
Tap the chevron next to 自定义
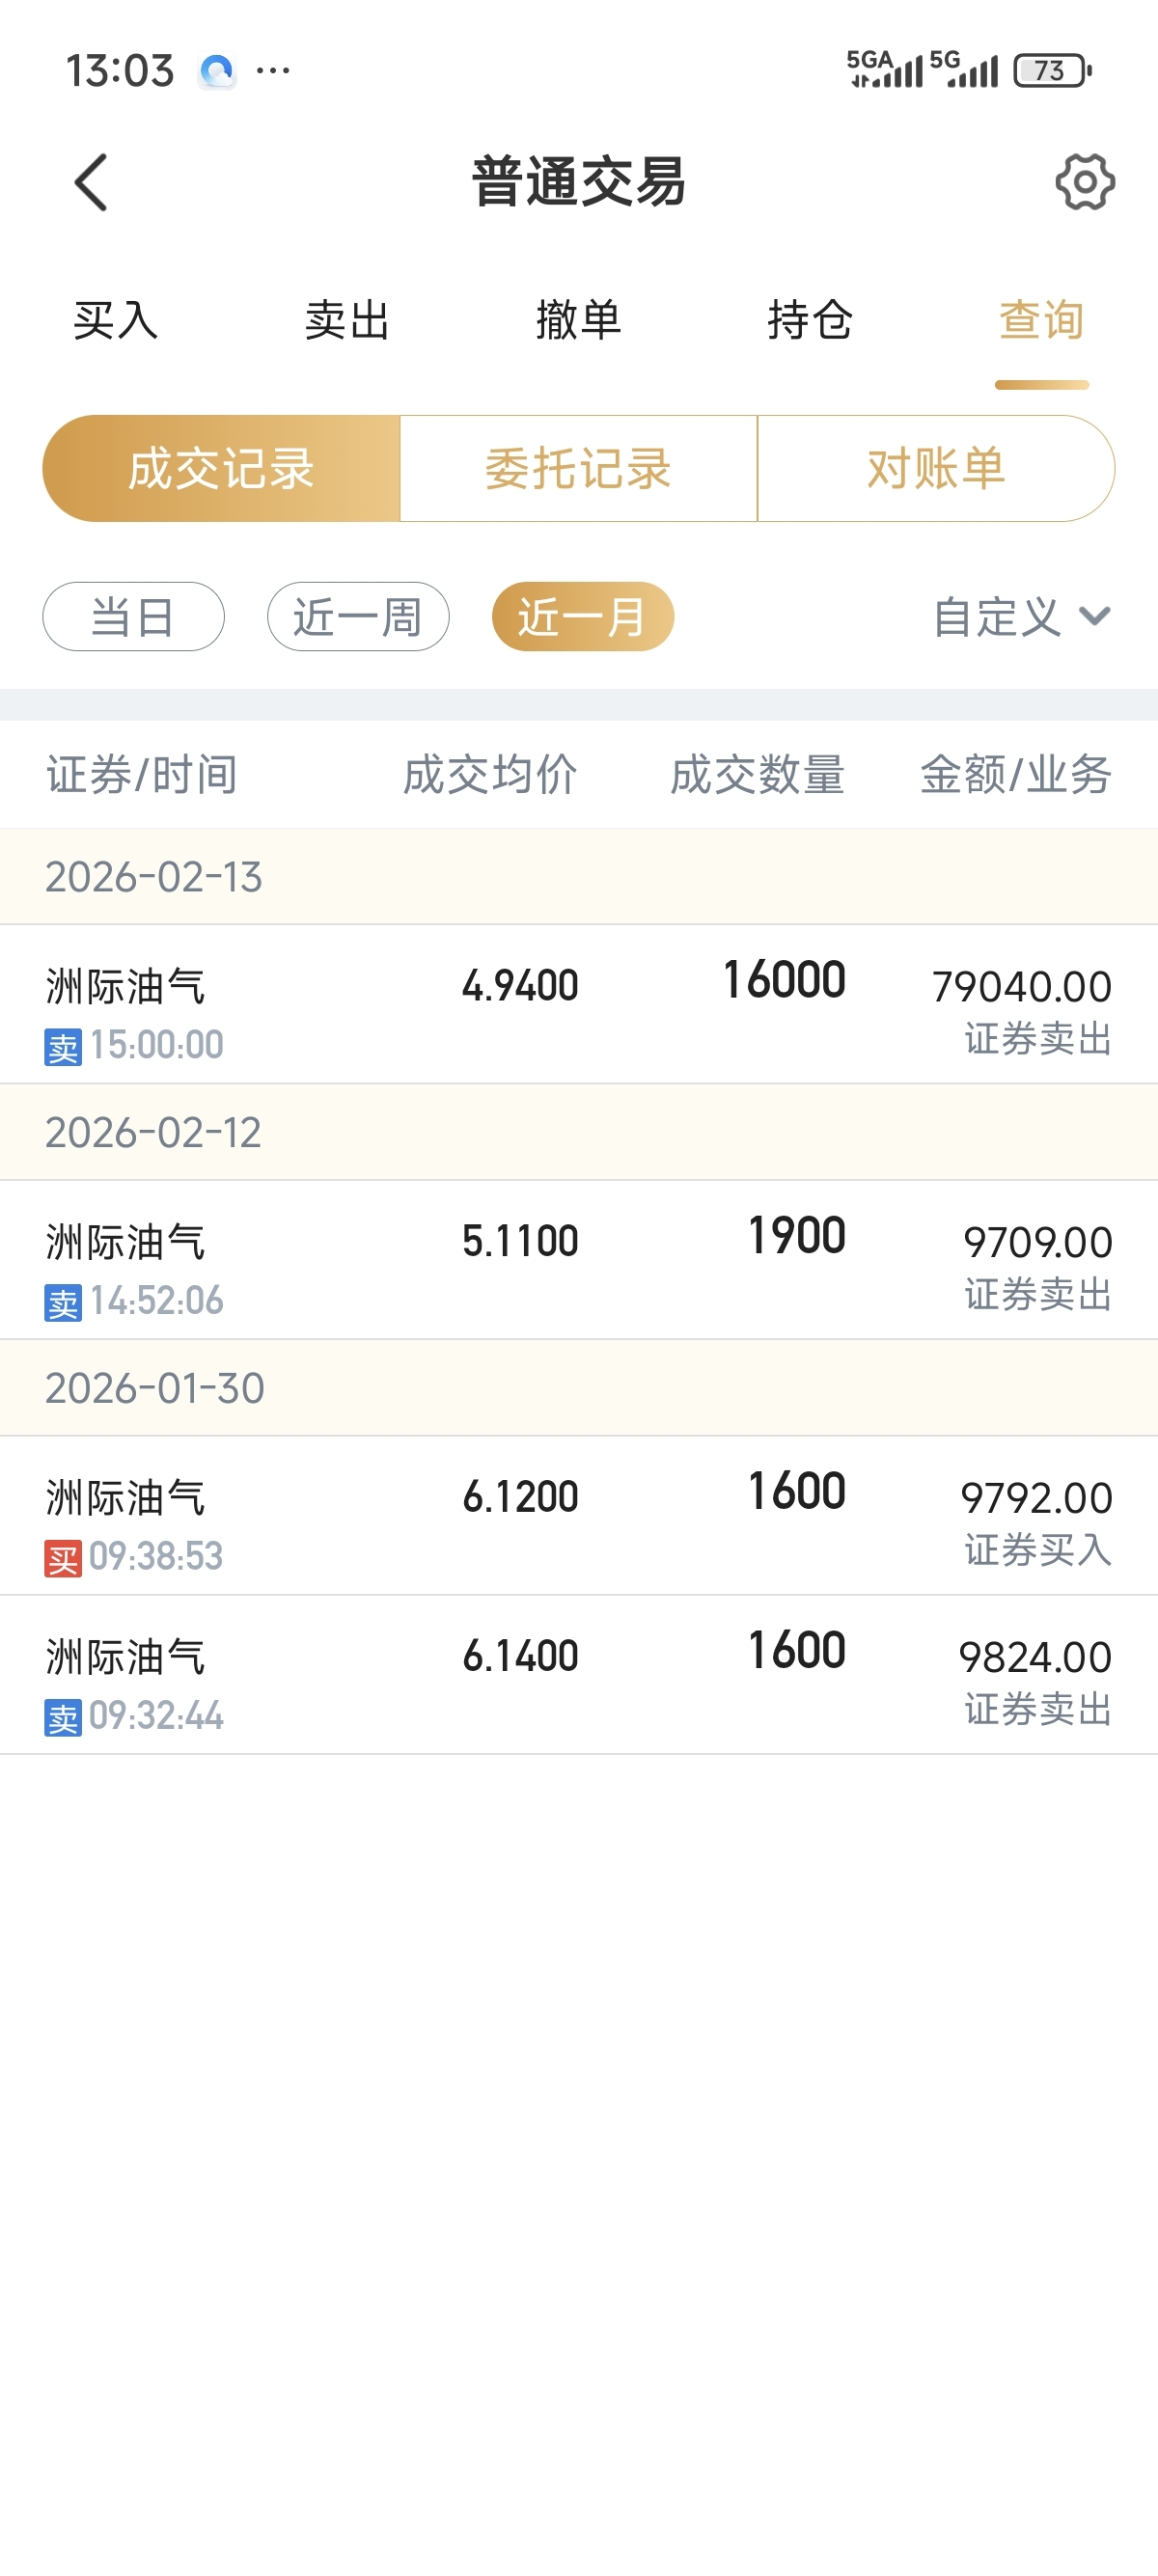pyautogui.click(x=1095, y=616)
